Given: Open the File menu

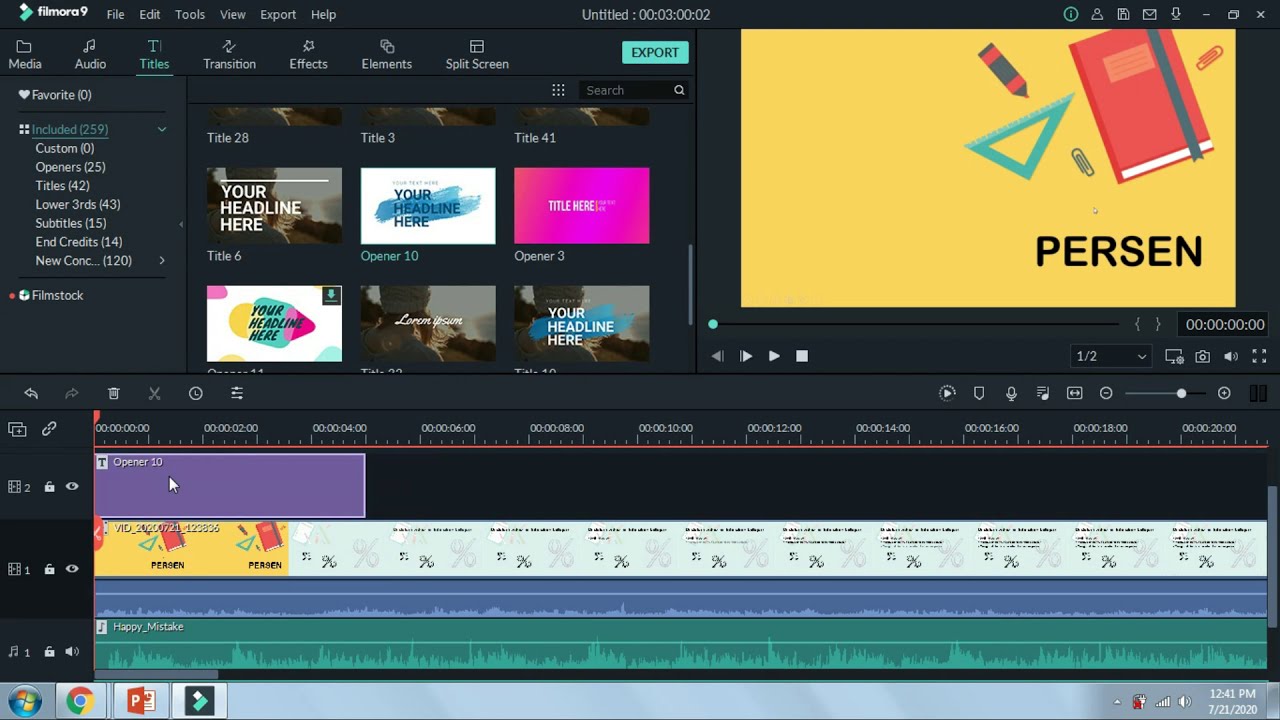Looking at the screenshot, I should click(115, 14).
